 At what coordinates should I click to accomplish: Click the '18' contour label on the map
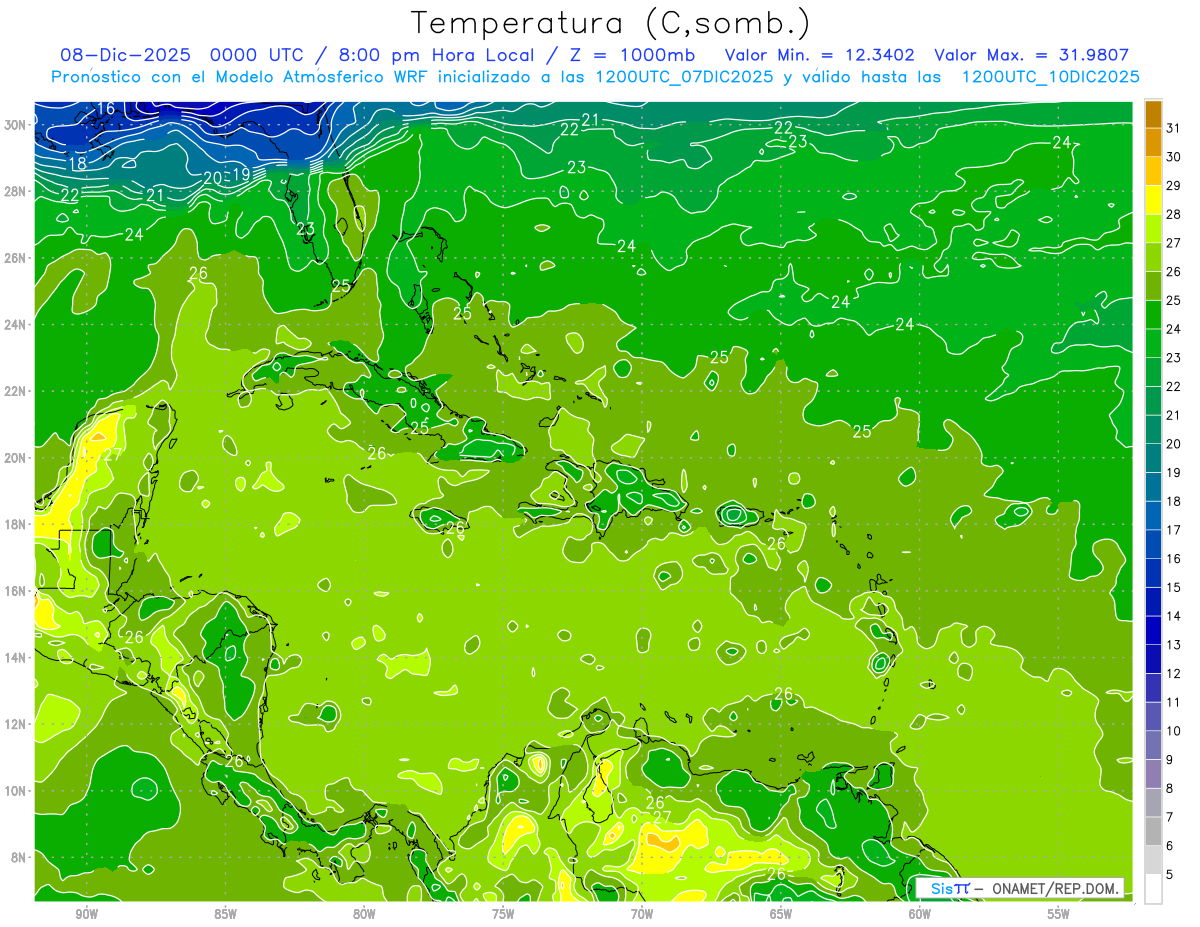click(77, 164)
